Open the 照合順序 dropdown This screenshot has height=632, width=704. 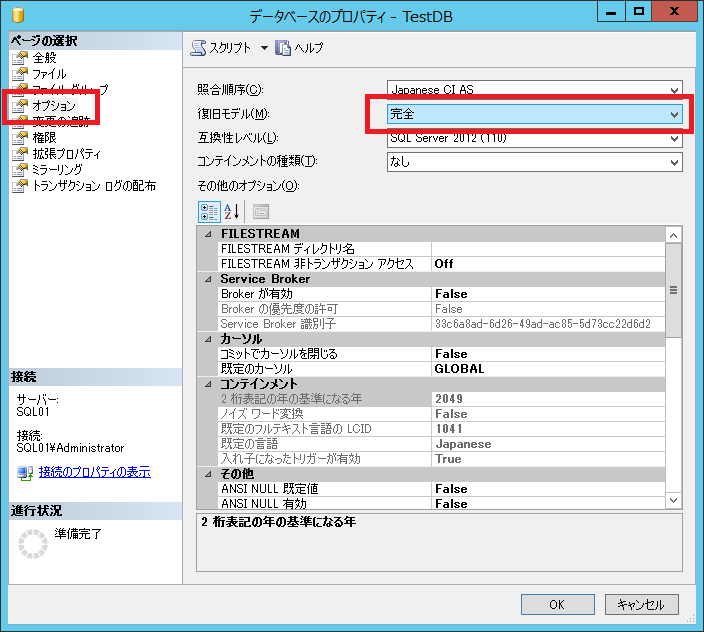tap(673, 89)
